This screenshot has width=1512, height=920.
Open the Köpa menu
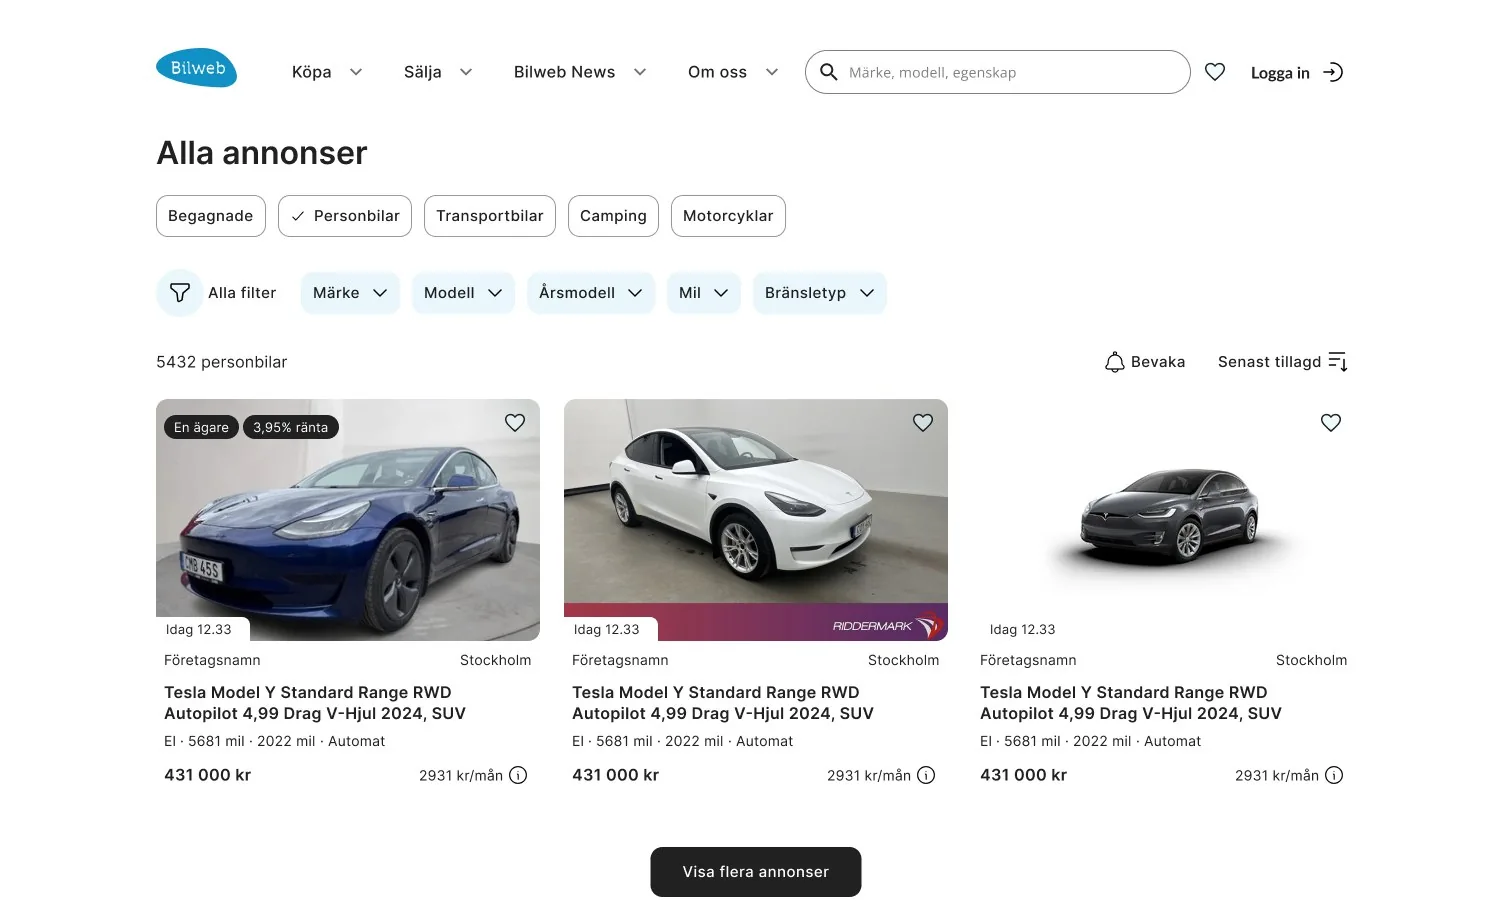coord(327,72)
